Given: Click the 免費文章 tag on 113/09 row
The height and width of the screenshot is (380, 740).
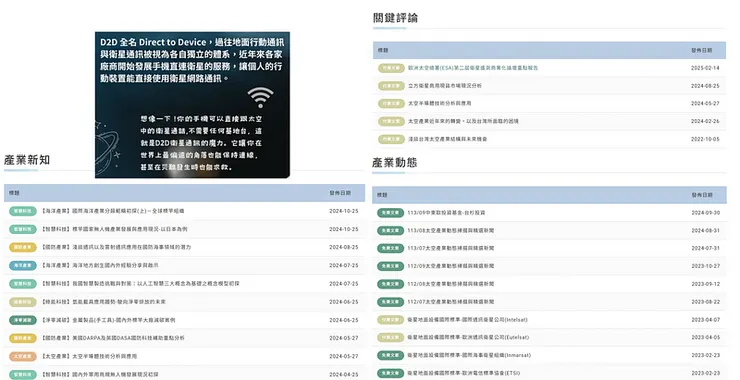Looking at the screenshot, I should (x=391, y=213).
